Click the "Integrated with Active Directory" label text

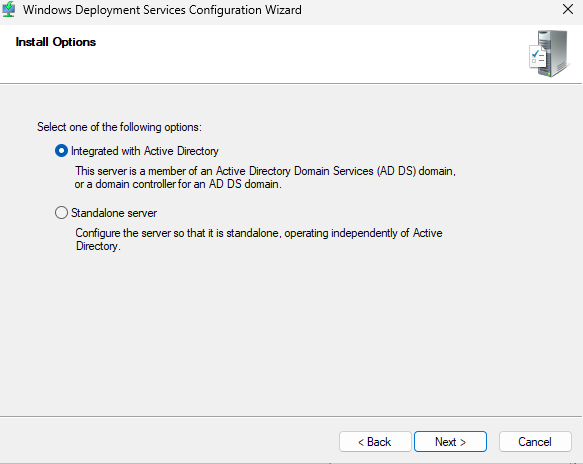click(x=145, y=151)
